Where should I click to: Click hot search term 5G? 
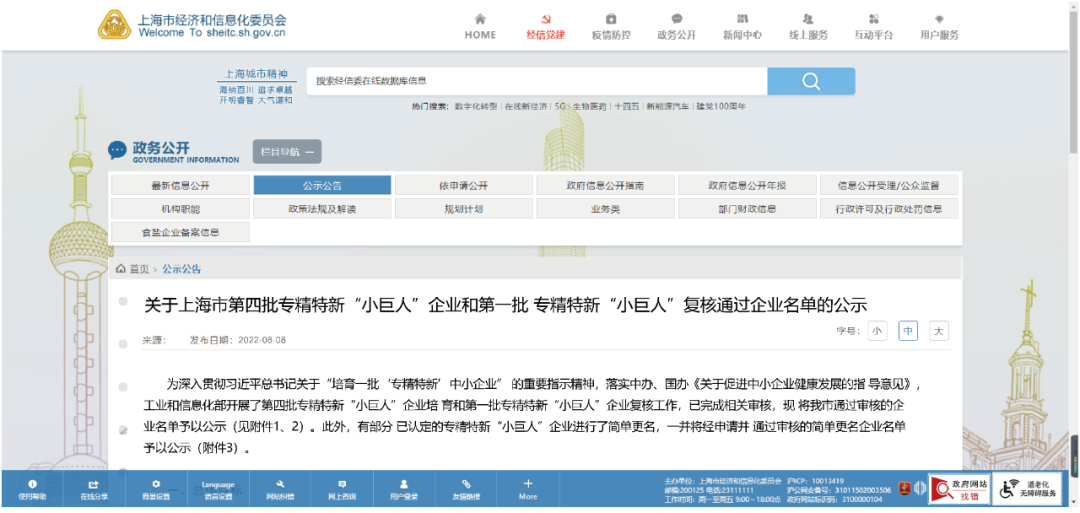[x=559, y=107]
